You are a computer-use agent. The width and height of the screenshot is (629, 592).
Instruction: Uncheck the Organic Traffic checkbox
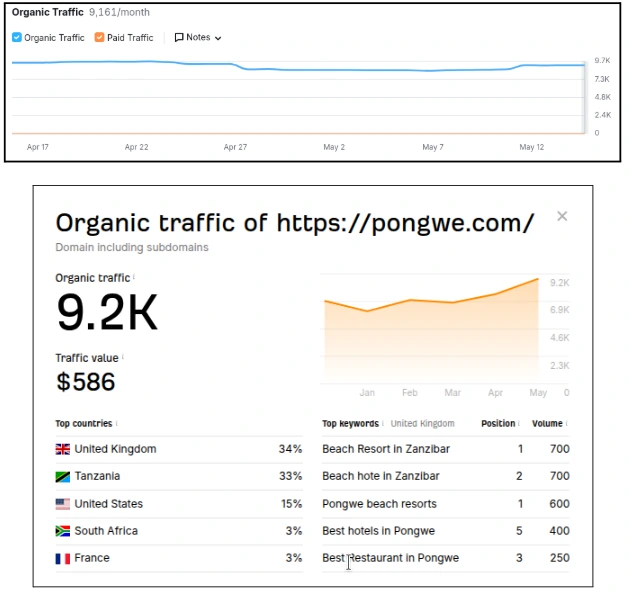(x=17, y=37)
